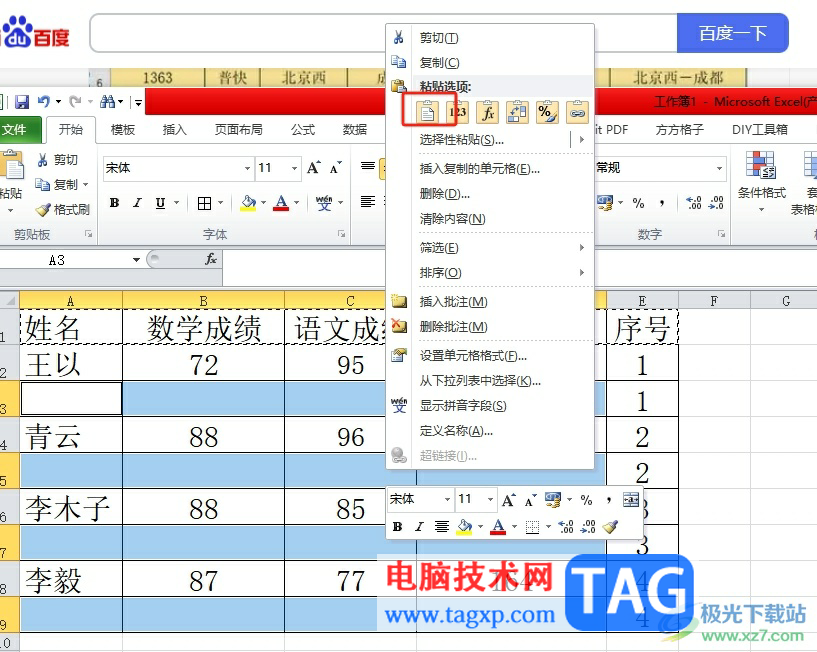The image size is (817, 652).
Task: Expand the 选择性粘贴 submenu arrow
Action: (x=582, y=140)
